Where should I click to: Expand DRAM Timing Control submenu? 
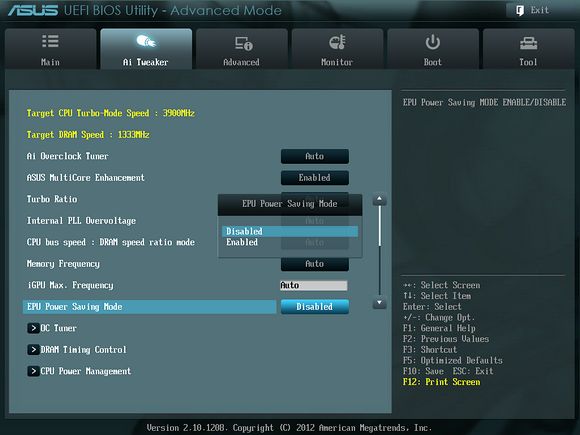(77, 350)
